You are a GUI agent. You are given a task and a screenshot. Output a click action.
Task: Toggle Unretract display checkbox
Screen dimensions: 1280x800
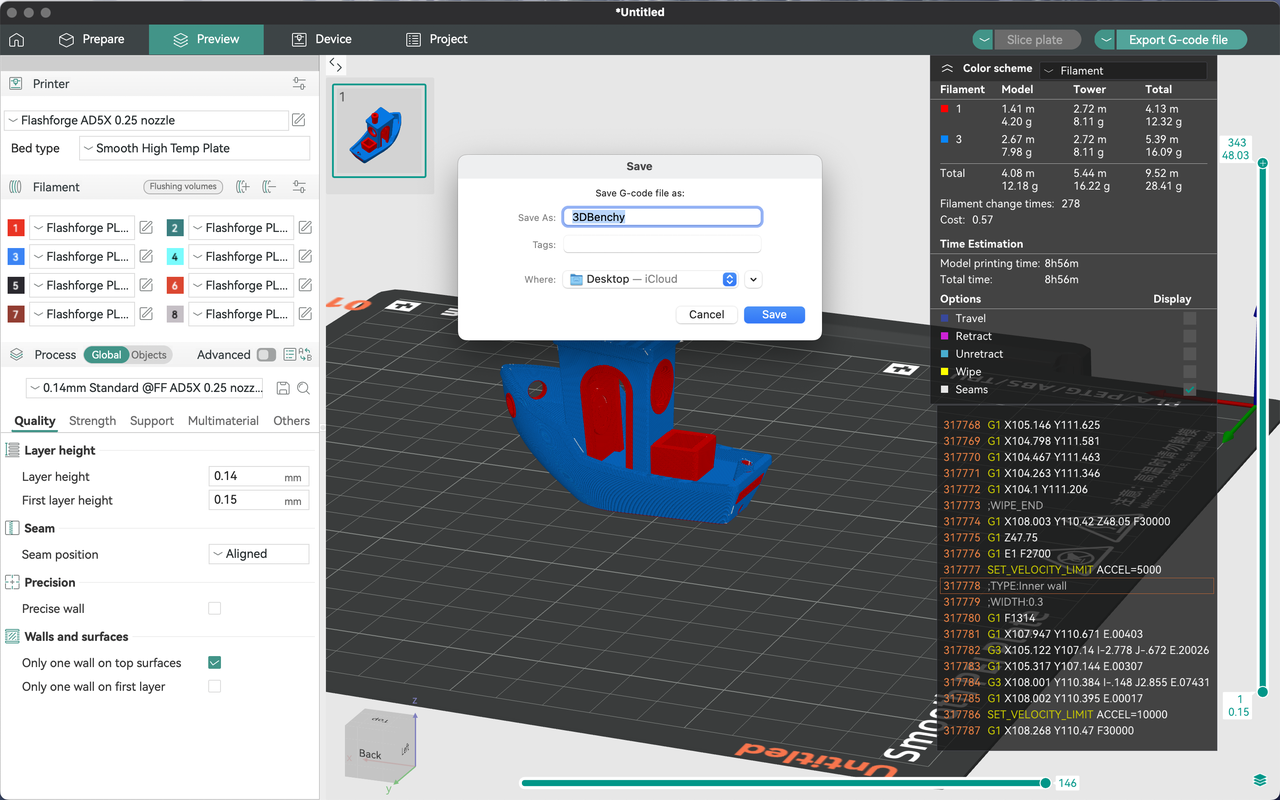tap(1190, 354)
